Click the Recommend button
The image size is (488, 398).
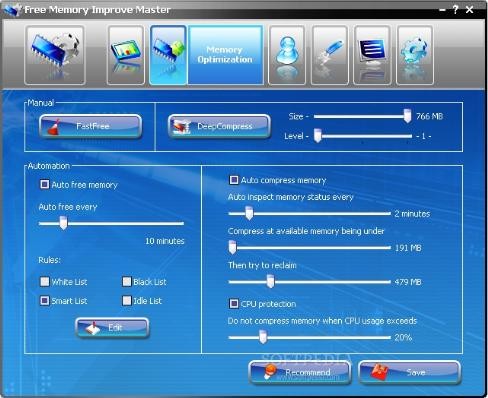[x=300, y=372]
